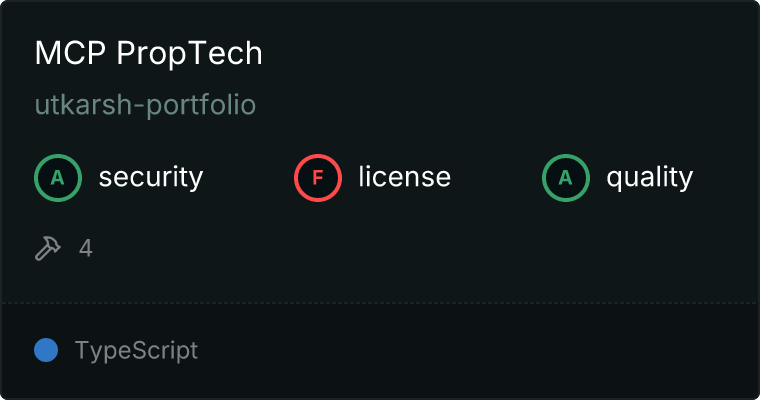Click the blue TypeScript language dot
Image resolution: width=760 pixels, height=400 pixels.
point(46,350)
